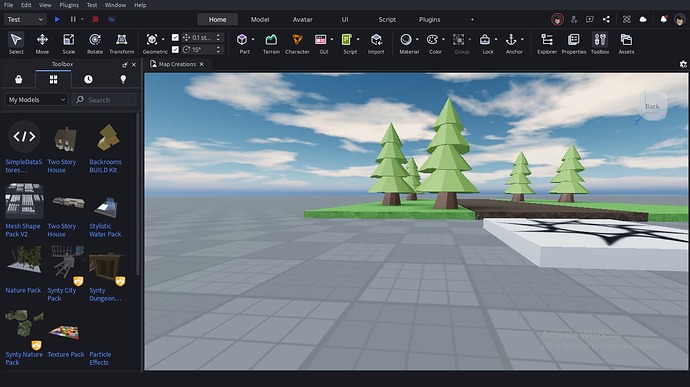This screenshot has height=387, width=690.
Task: Expand the Anchor dropdown arrow
Action: pos(522,40)
